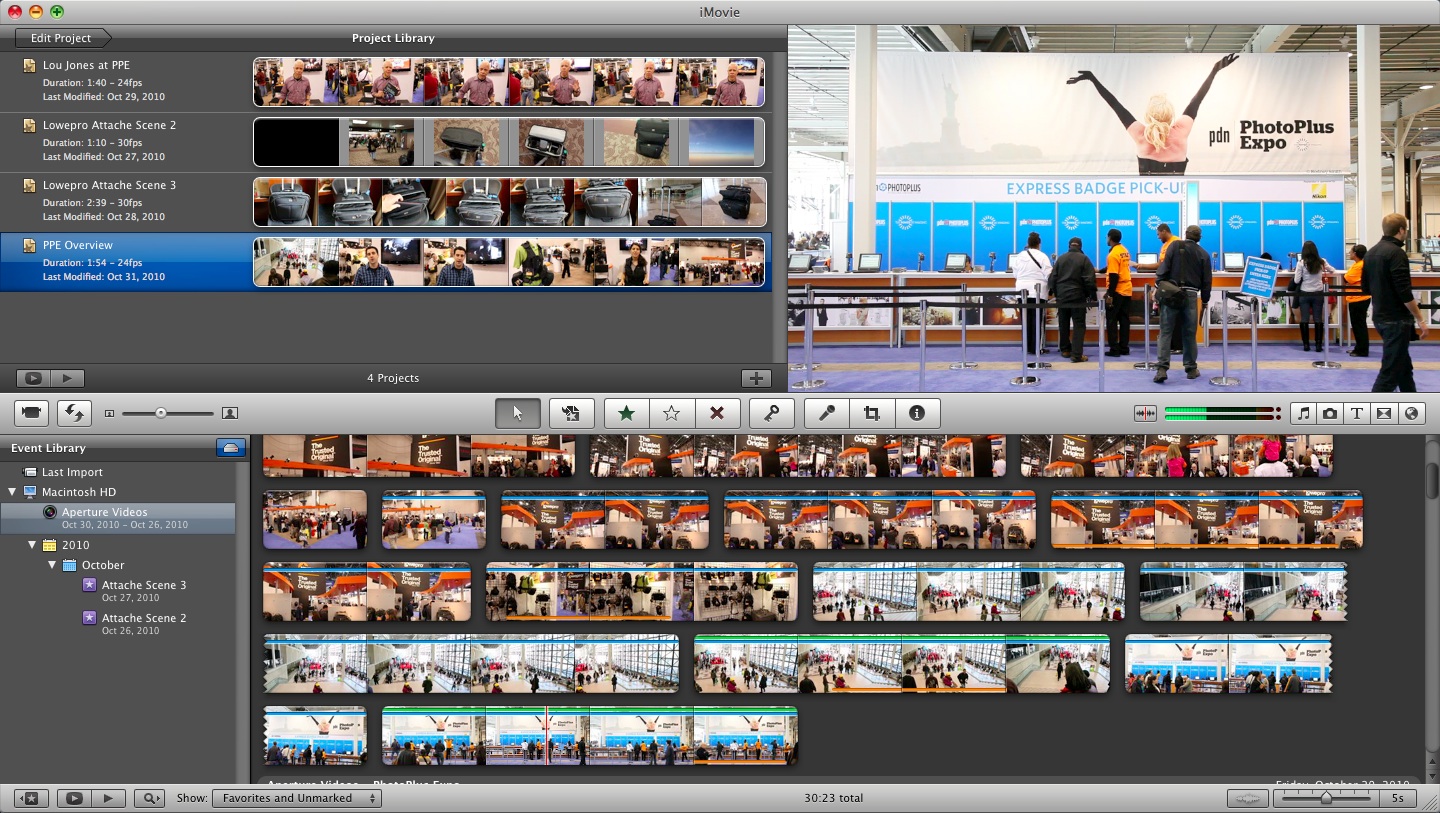Collapse the Macintosh HD tree item
Screen dimensions: 1440x813
[13, 492]
